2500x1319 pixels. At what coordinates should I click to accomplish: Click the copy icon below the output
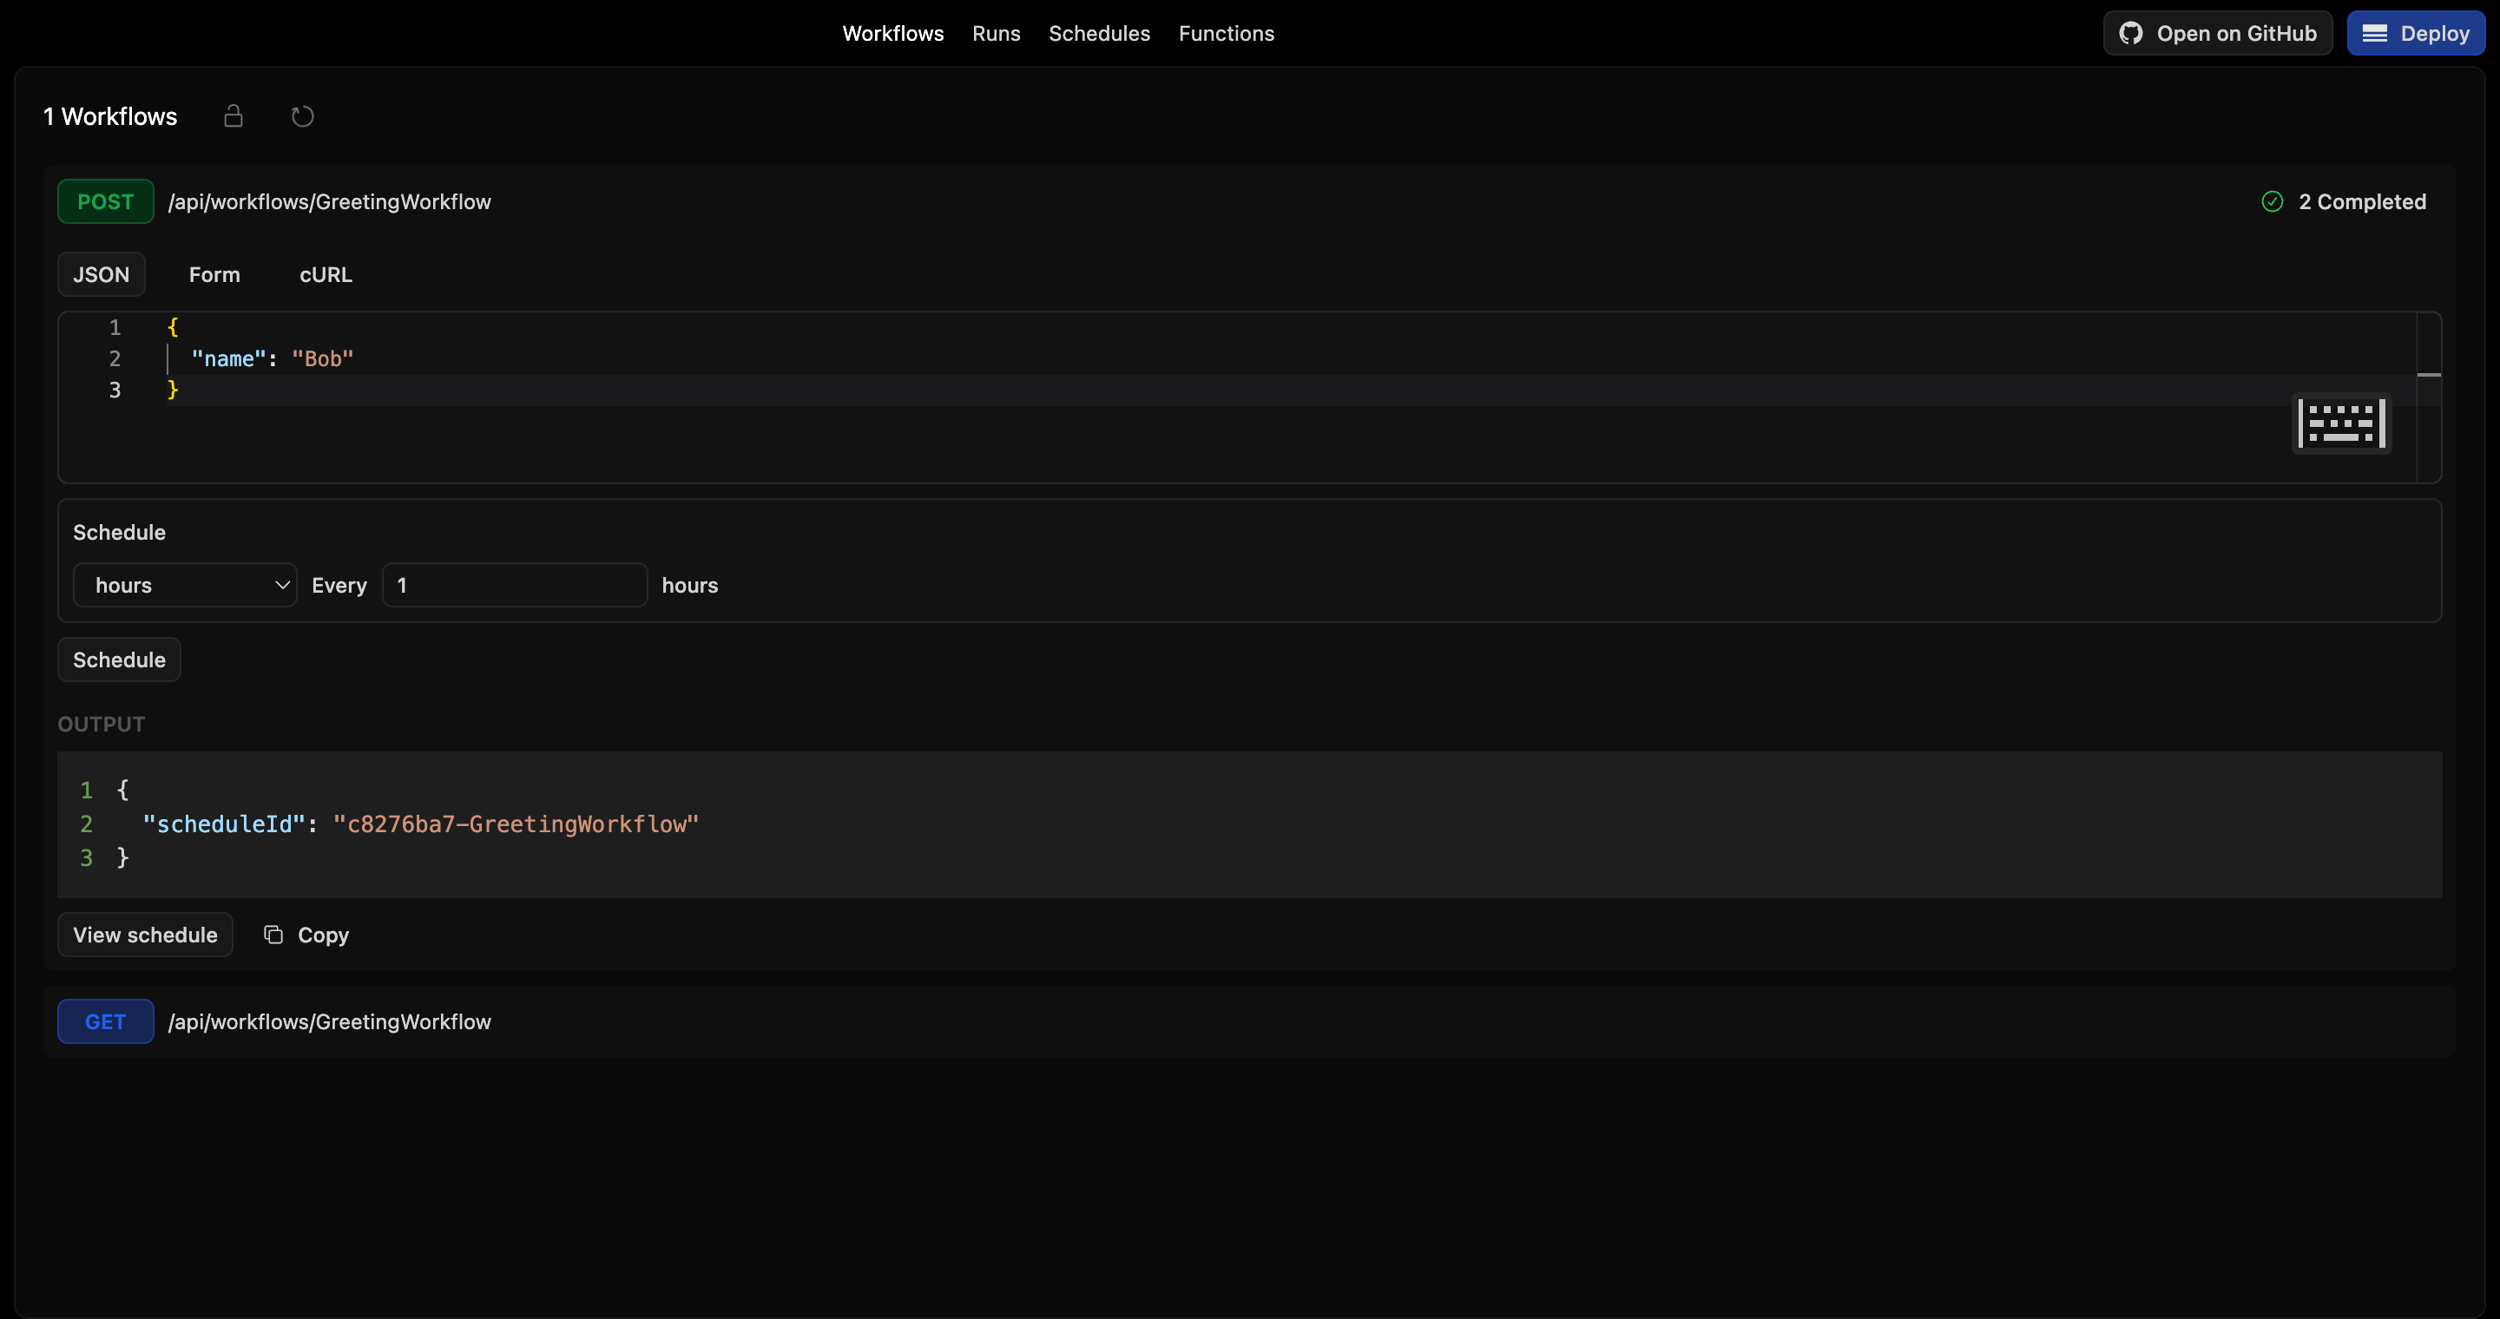pyautogui.click(x=273, y=934)
